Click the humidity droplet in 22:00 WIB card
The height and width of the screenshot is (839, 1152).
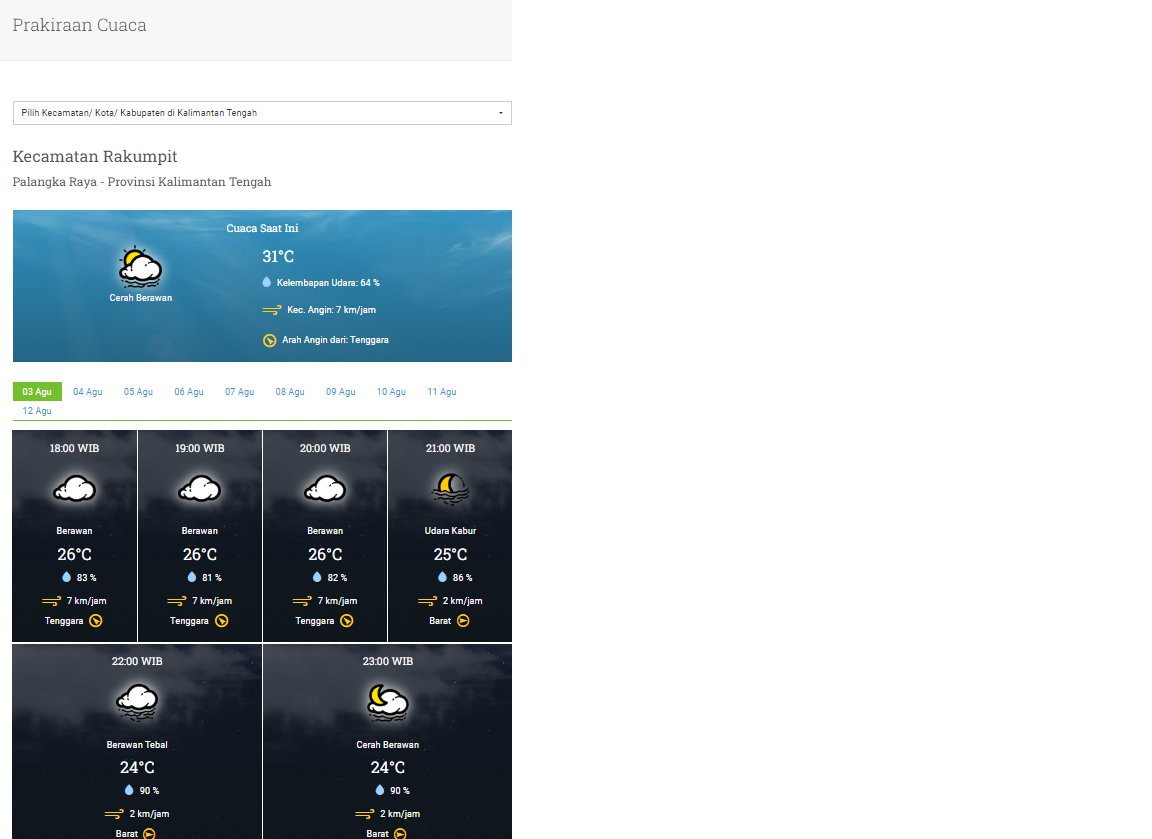[129, 791]
